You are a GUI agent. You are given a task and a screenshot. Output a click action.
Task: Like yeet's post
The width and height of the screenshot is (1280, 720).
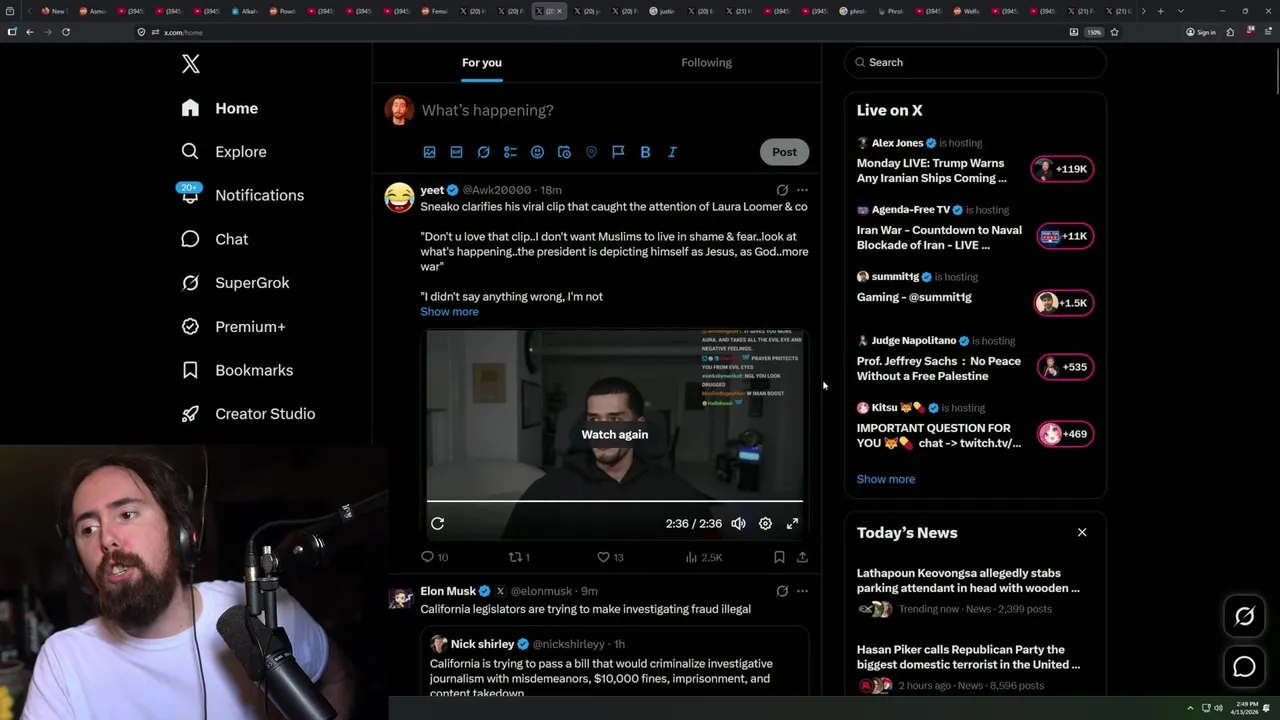610,557
